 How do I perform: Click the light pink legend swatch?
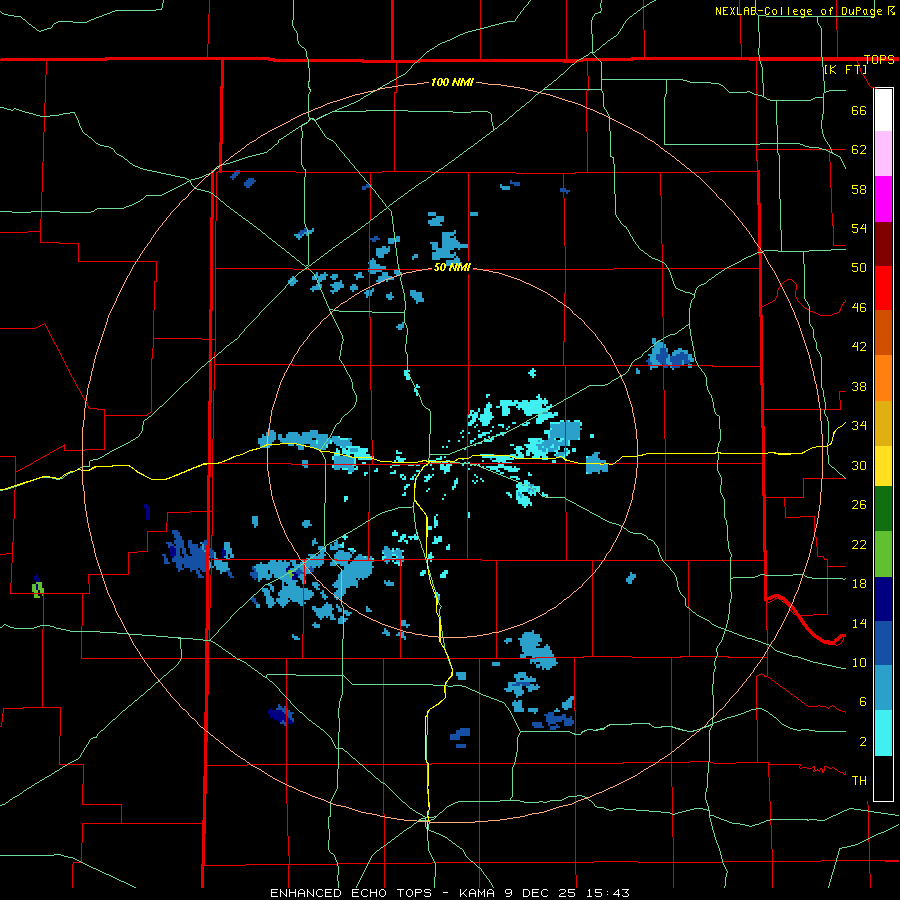(x=883, y=153)
